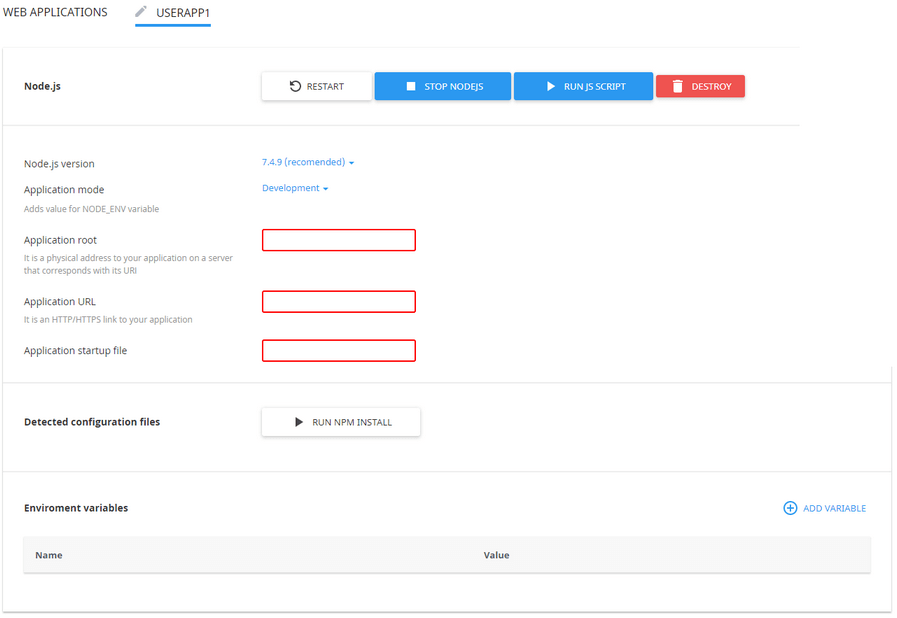The image size is (897, 618).
Task: Click the Application startup file input field
Action: tap(338, 350)
